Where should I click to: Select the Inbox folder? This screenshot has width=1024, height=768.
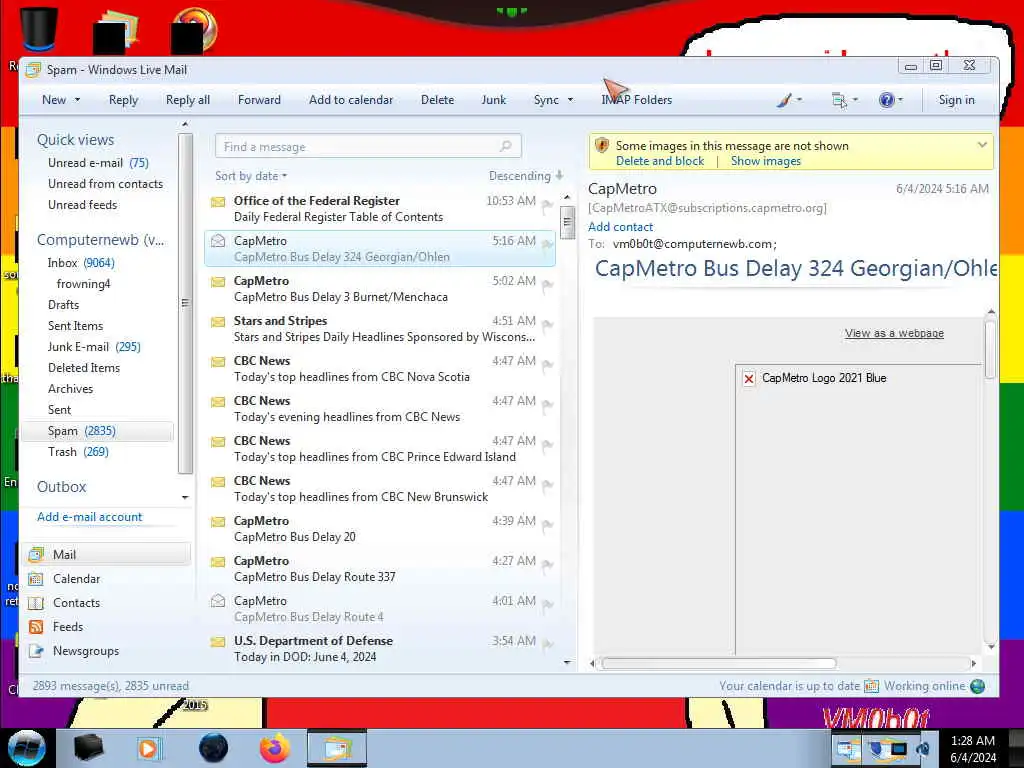pos(81,263)
